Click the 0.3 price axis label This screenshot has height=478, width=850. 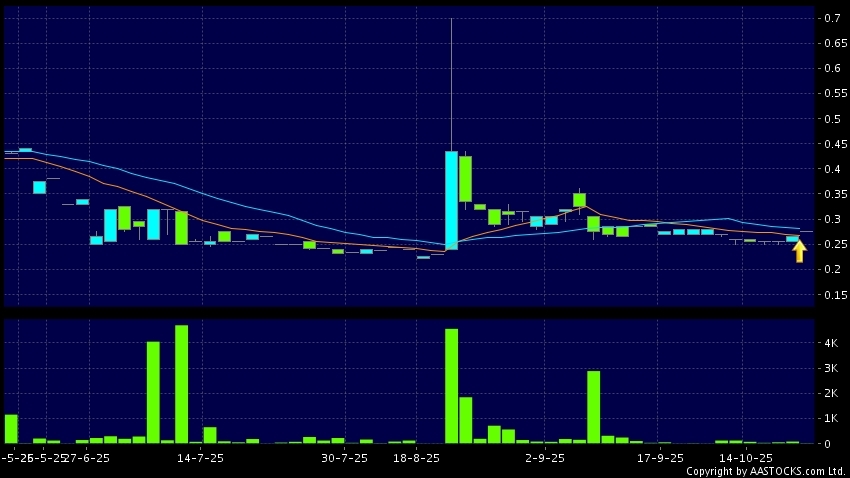[x=831, y=219]
